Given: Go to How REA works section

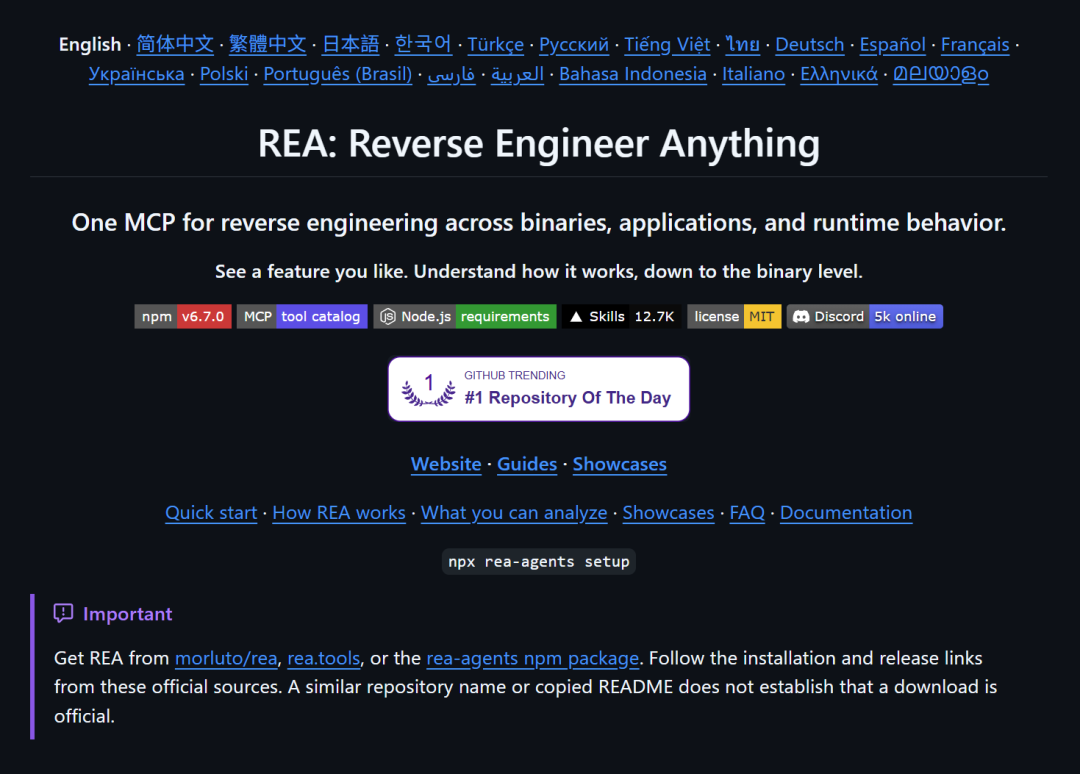Looking at the screenshot, I should click(x=339, y=513).
